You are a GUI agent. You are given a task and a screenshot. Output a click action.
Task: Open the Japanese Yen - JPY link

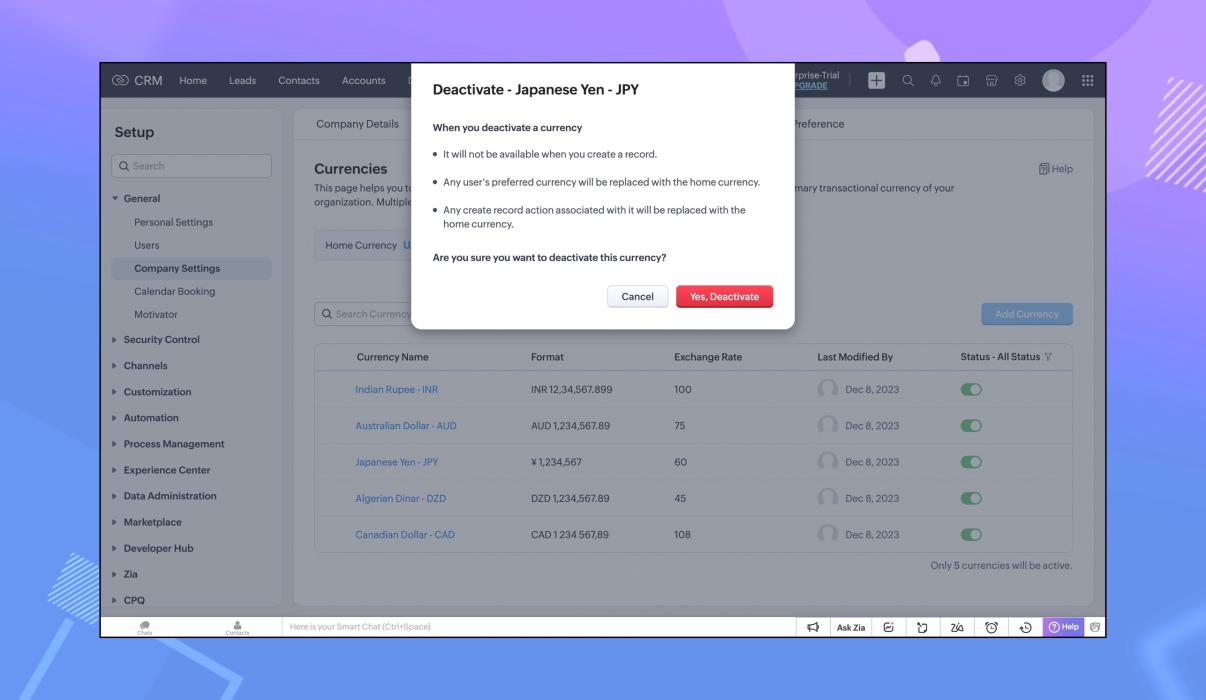396,462
